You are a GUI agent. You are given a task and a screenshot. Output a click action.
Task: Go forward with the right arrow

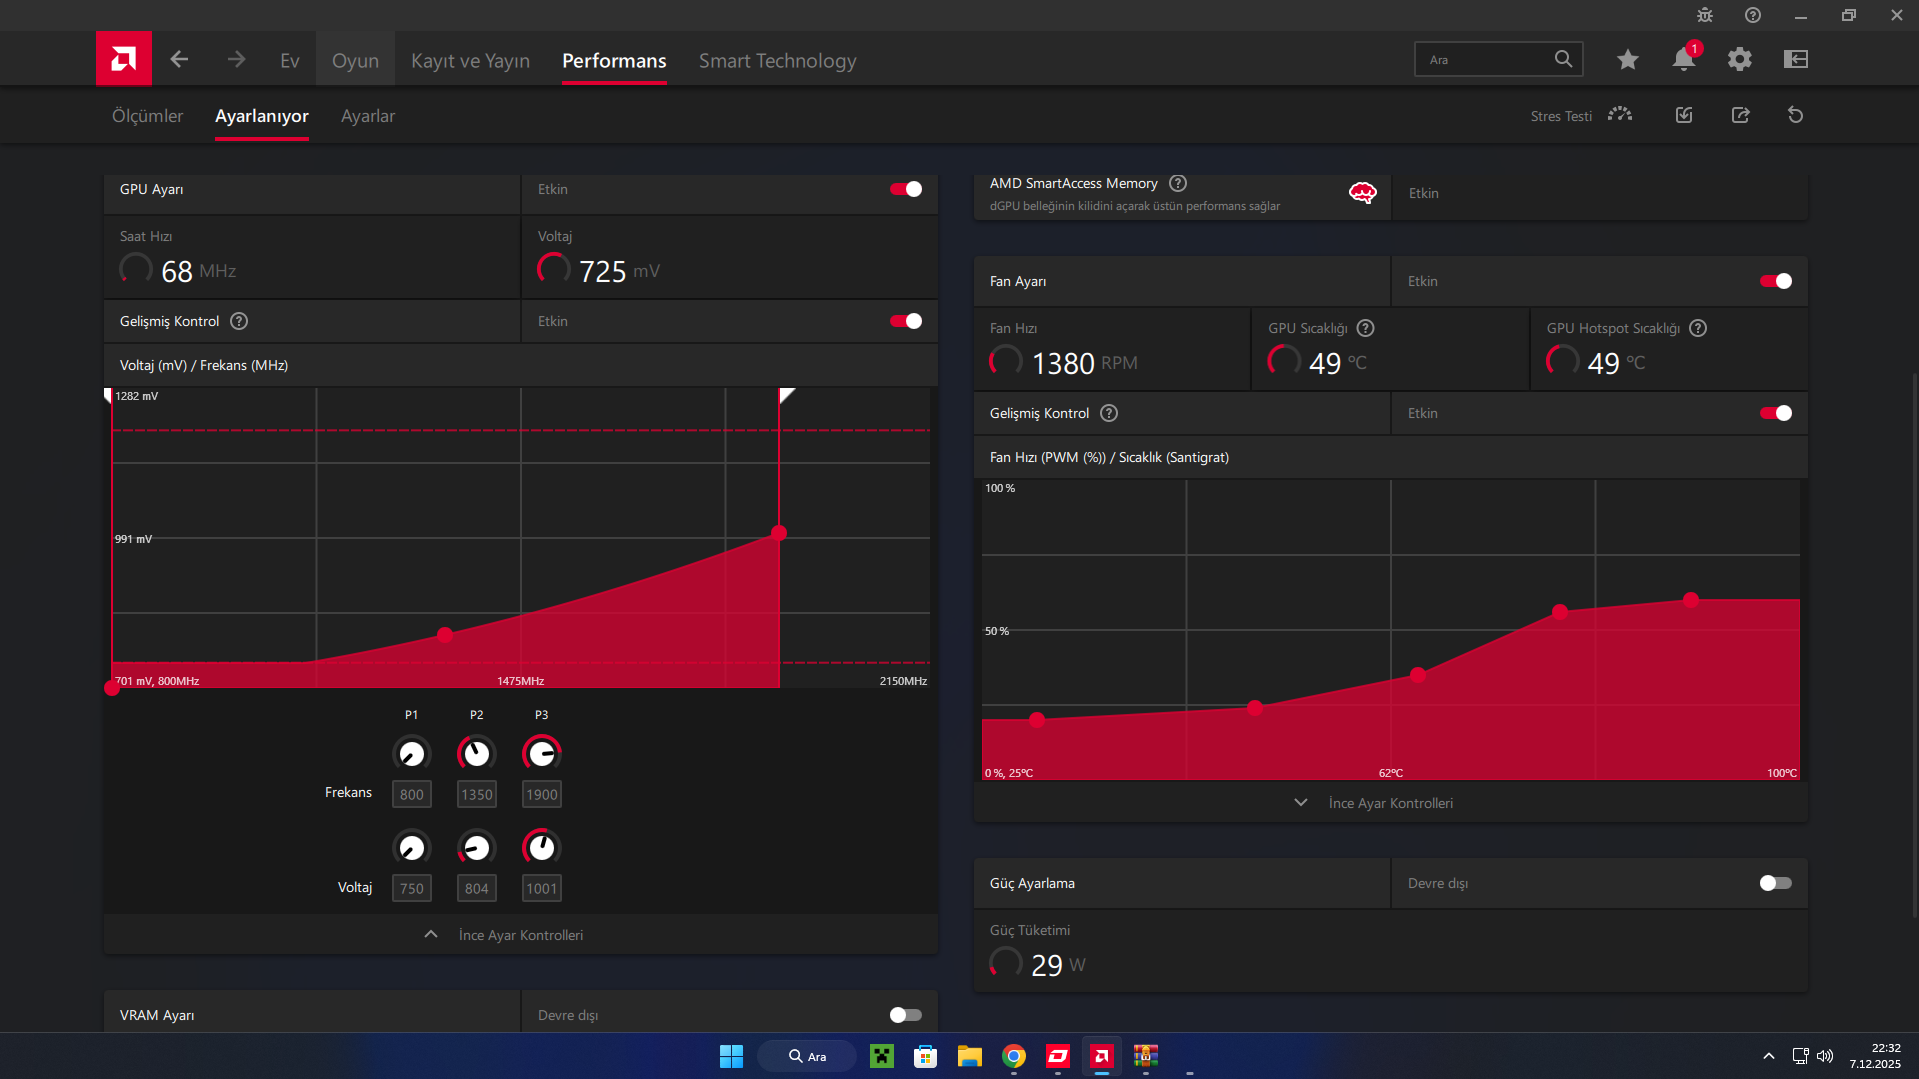tap(236, 60)
